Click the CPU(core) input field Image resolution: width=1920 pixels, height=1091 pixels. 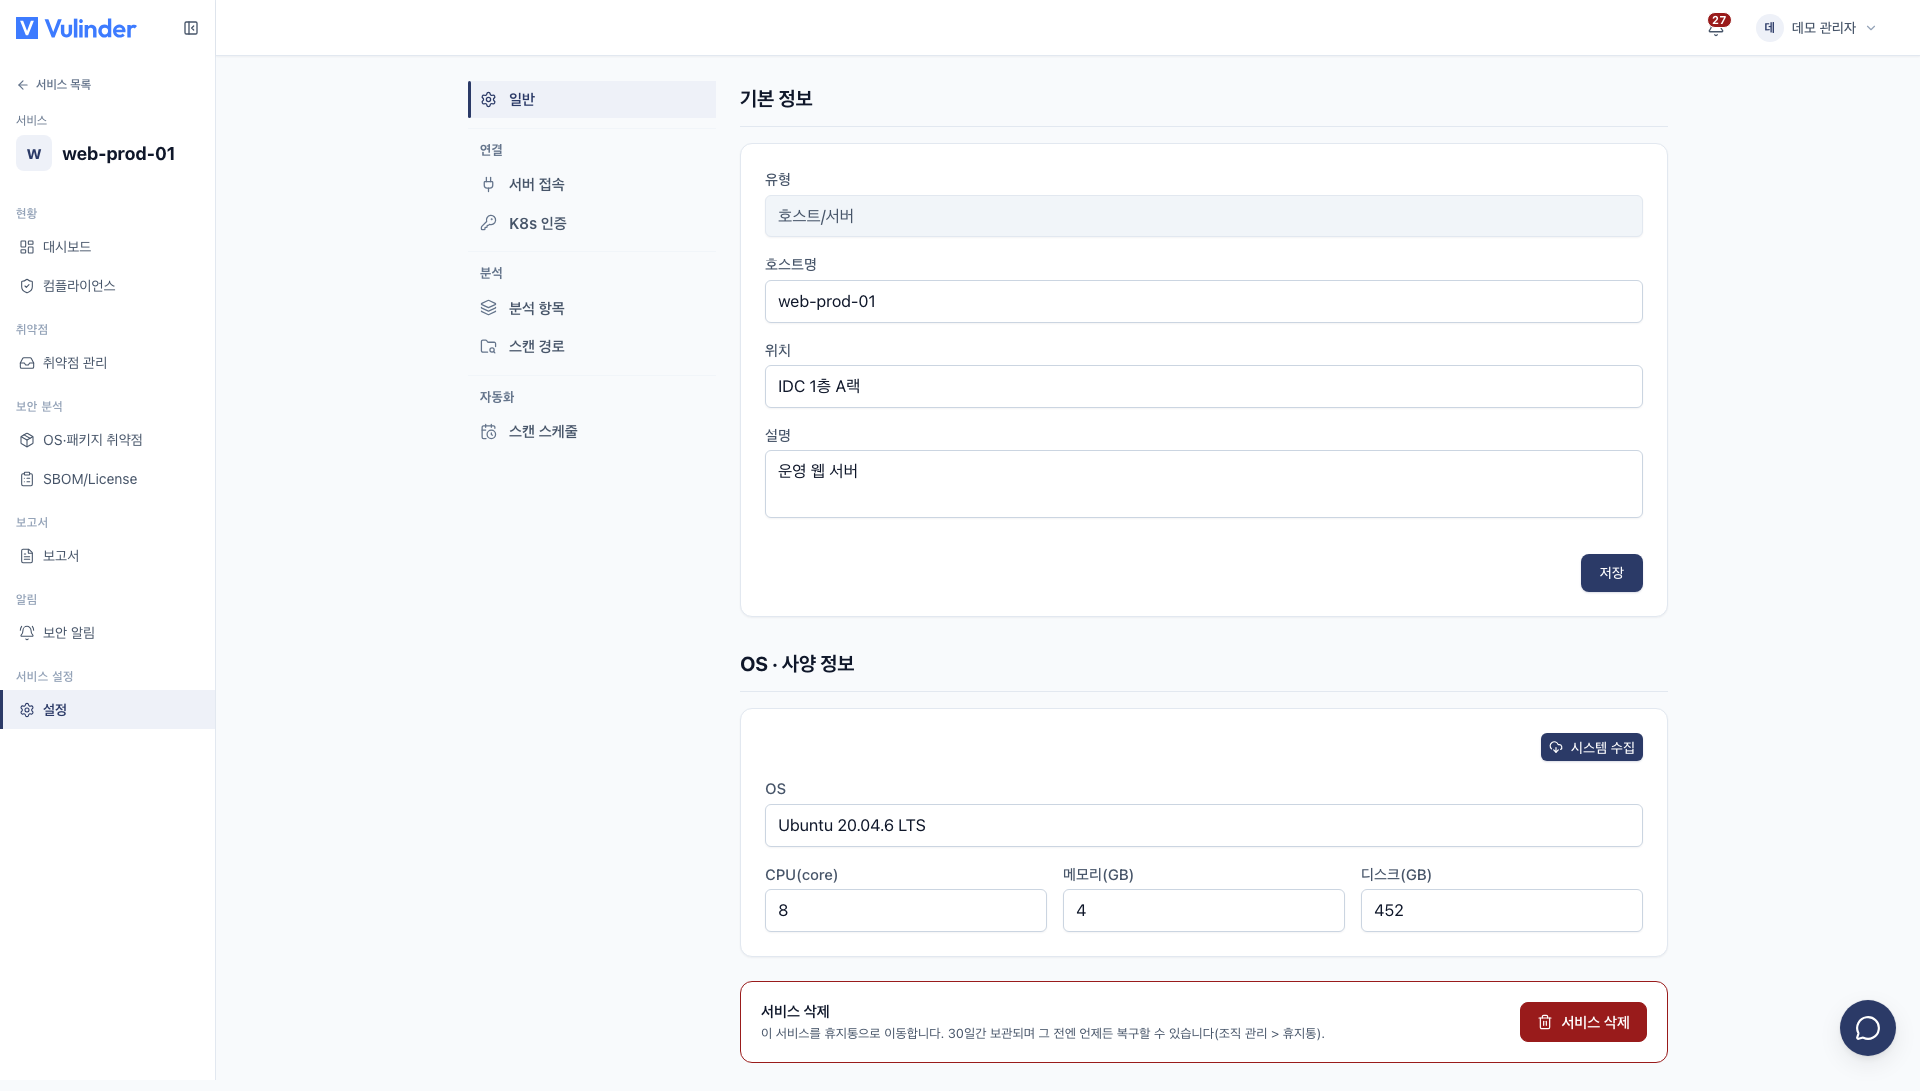pyautogui.click(x=905, y=910)
